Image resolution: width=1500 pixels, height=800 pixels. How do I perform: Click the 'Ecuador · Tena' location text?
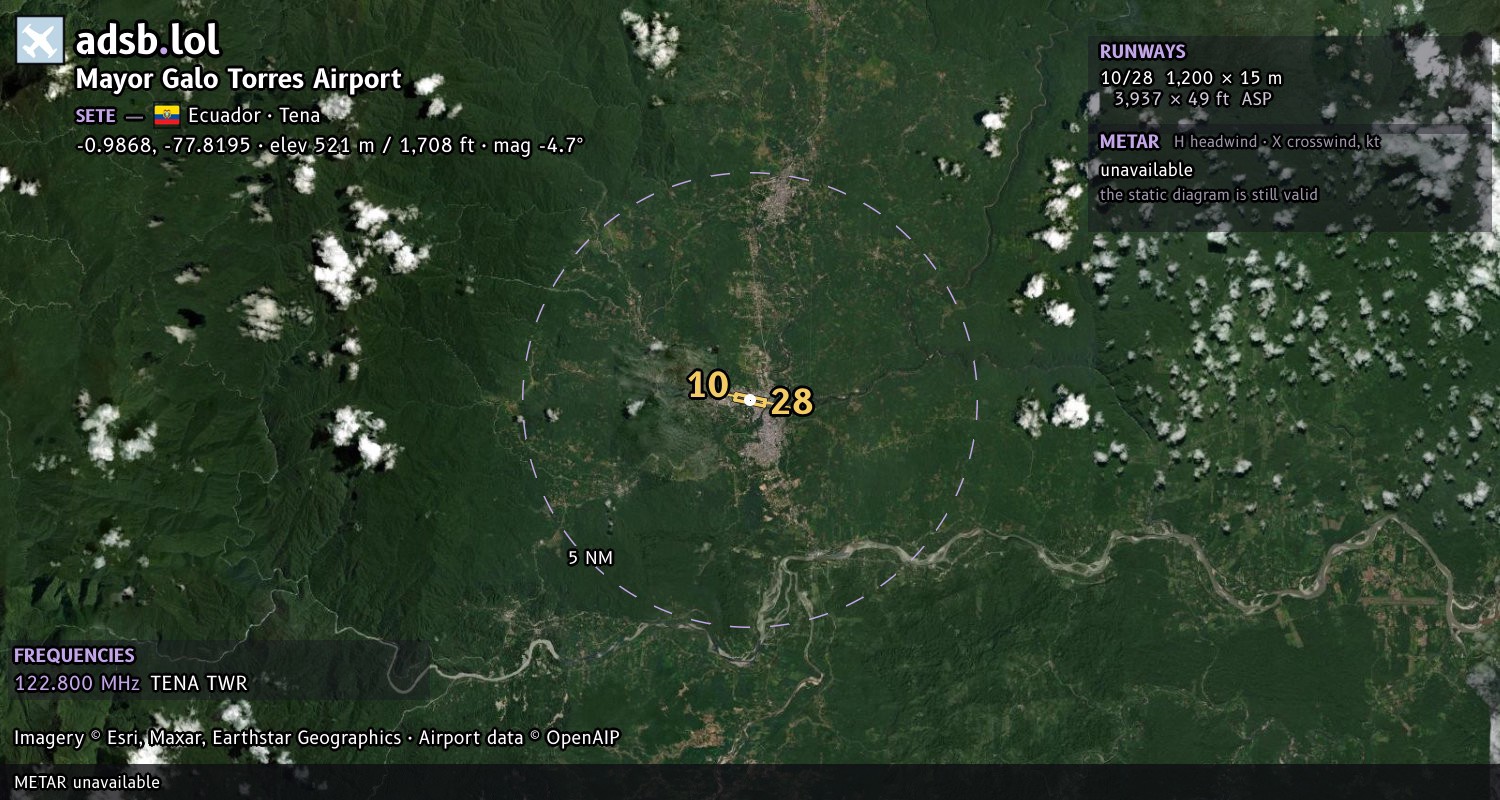[254, 115]
